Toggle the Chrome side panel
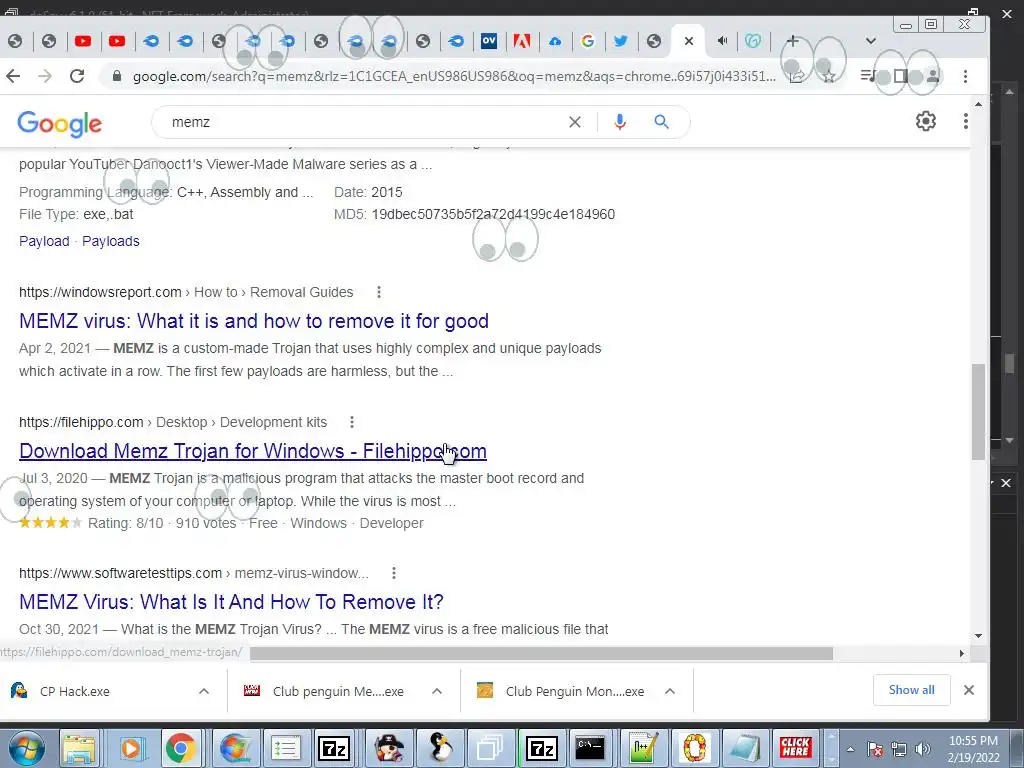Screen dimensions: 1024x768 pyautogui.click(x=901, y=76)
